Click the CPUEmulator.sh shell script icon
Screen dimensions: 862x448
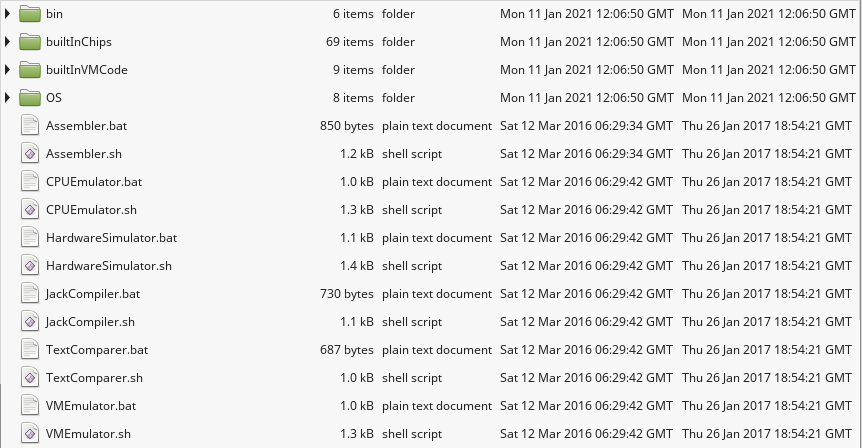point(29,210)
